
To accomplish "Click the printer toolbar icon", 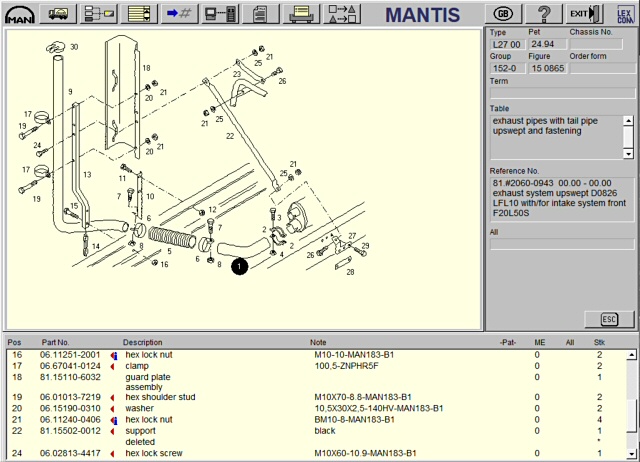I will click(x=301, y=14).
